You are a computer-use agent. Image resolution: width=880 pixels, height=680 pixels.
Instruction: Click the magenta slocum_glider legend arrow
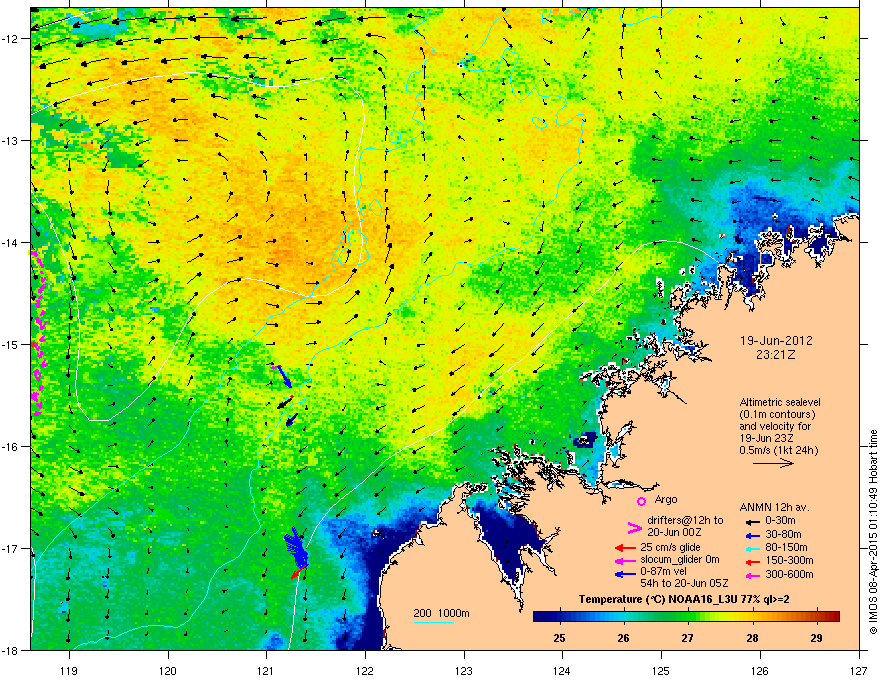625,560
